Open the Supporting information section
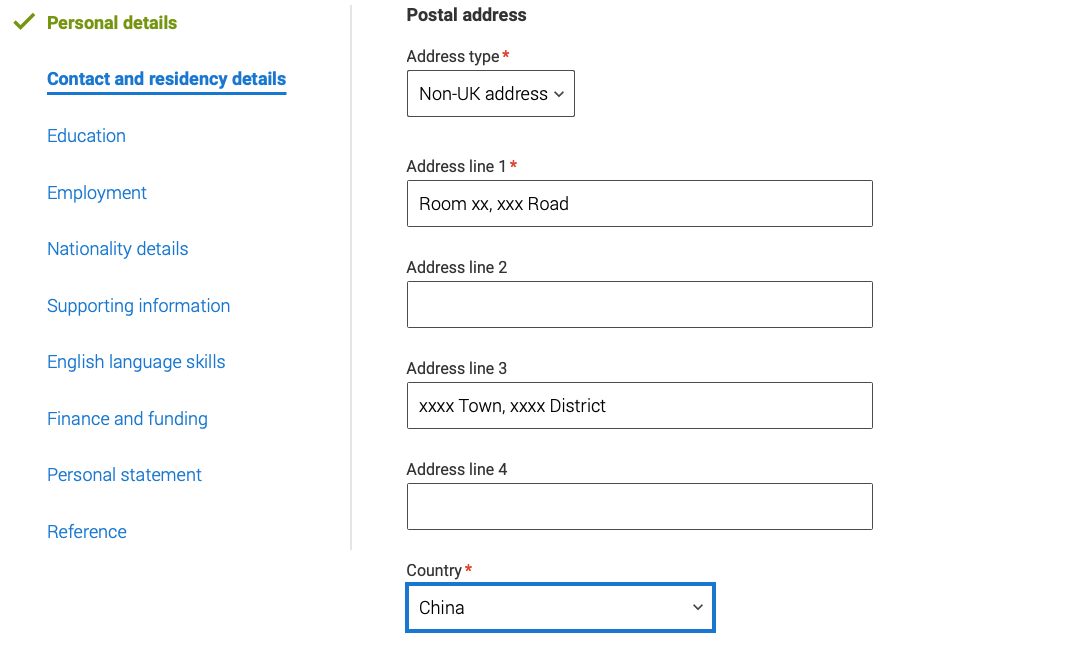The image size is (1070, 656). click(x=138, y=306)
